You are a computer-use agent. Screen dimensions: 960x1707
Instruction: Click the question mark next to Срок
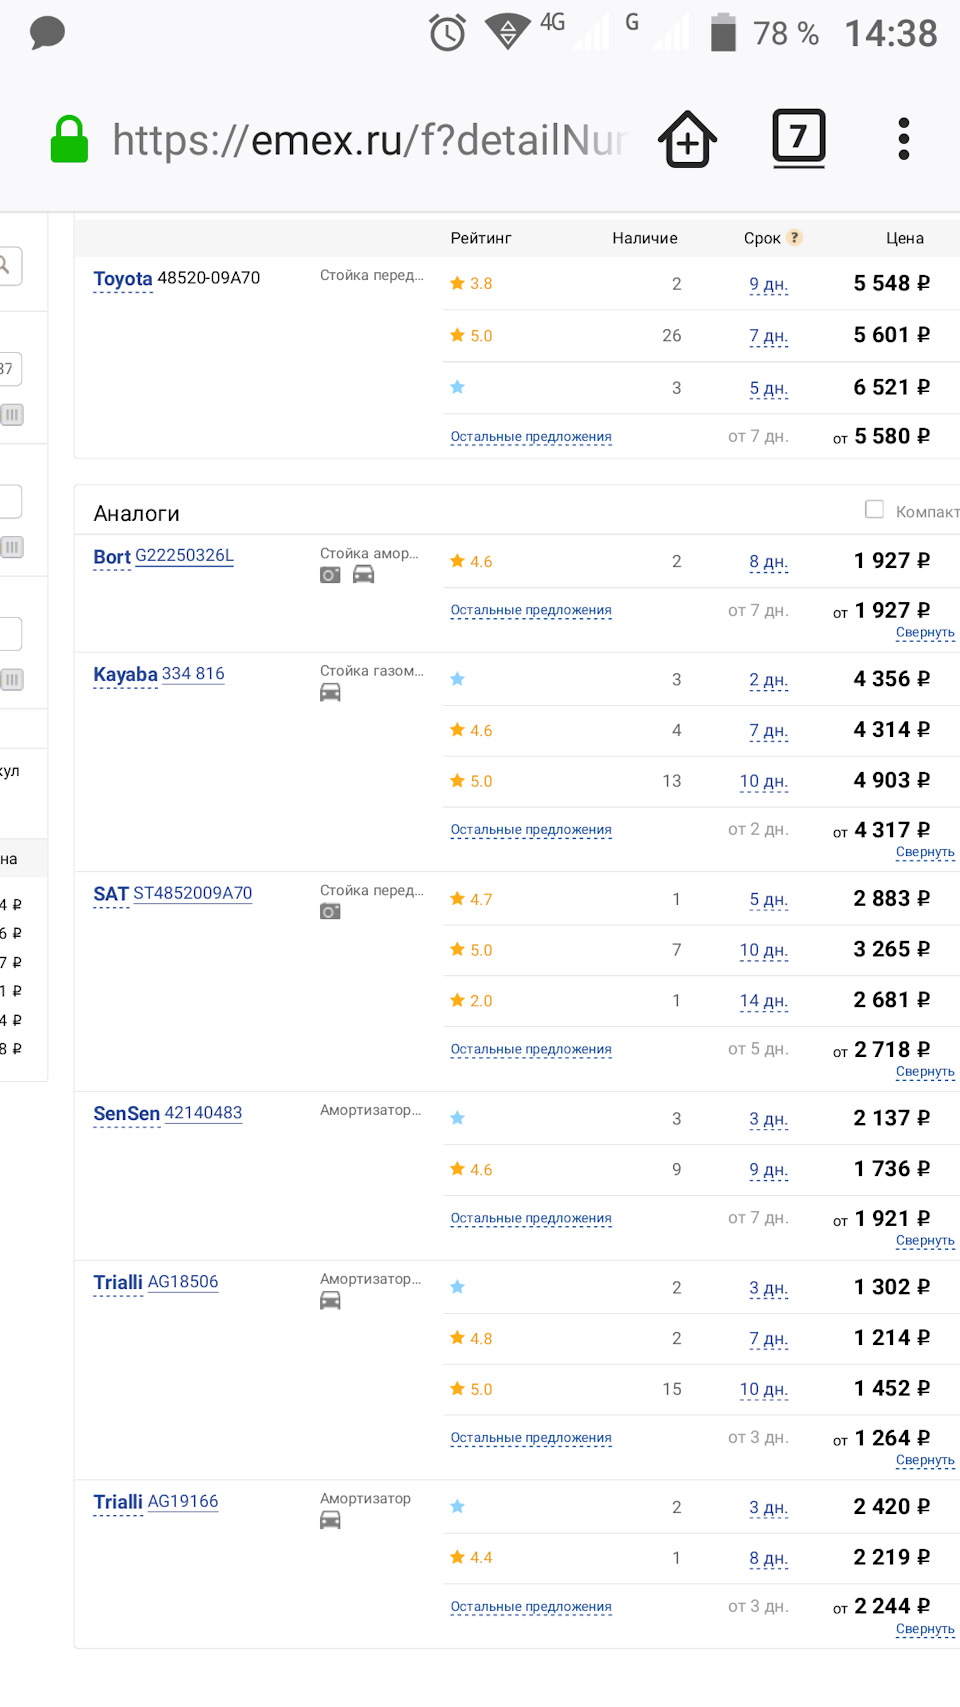[x=794, y=237]
